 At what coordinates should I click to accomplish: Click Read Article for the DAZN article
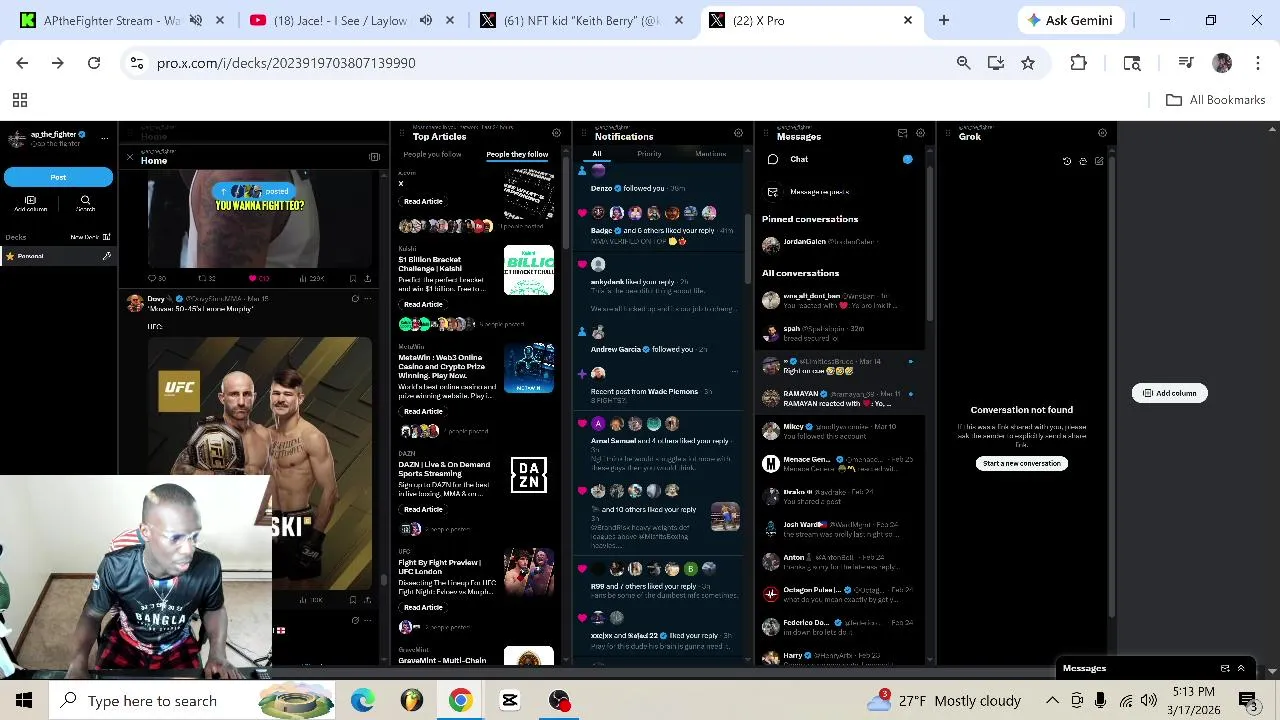pyautogui.click(x=422, y=509)
